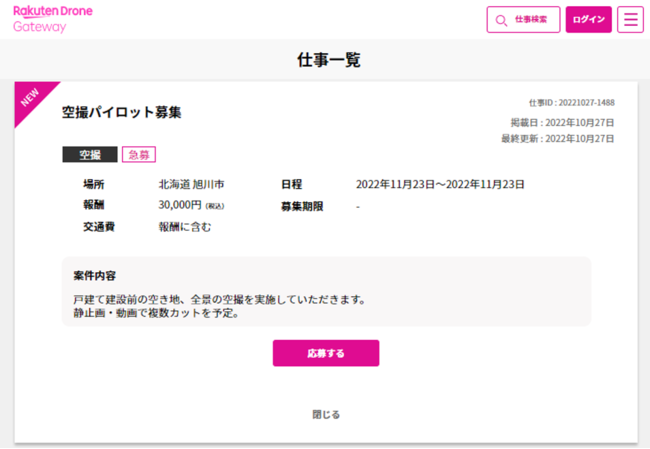
Task: Open the hamburger menu
Action: 630,20
